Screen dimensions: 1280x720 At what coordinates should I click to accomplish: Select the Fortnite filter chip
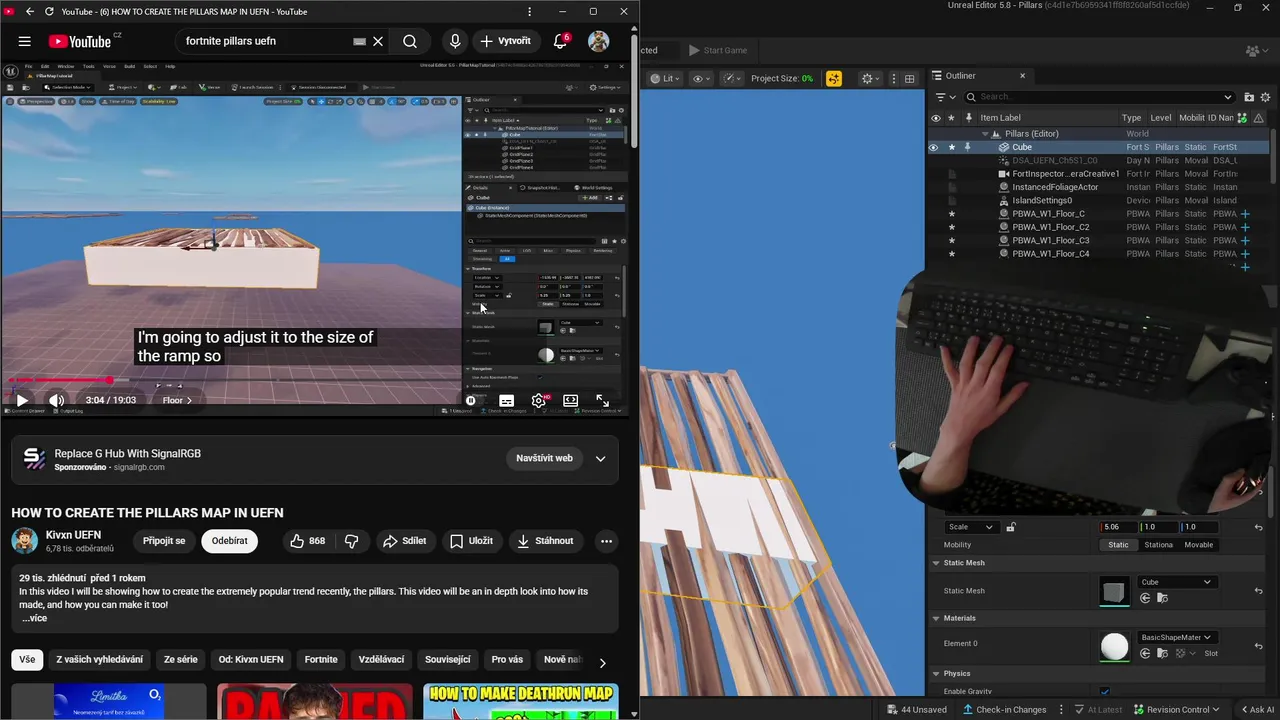point(321,659)
